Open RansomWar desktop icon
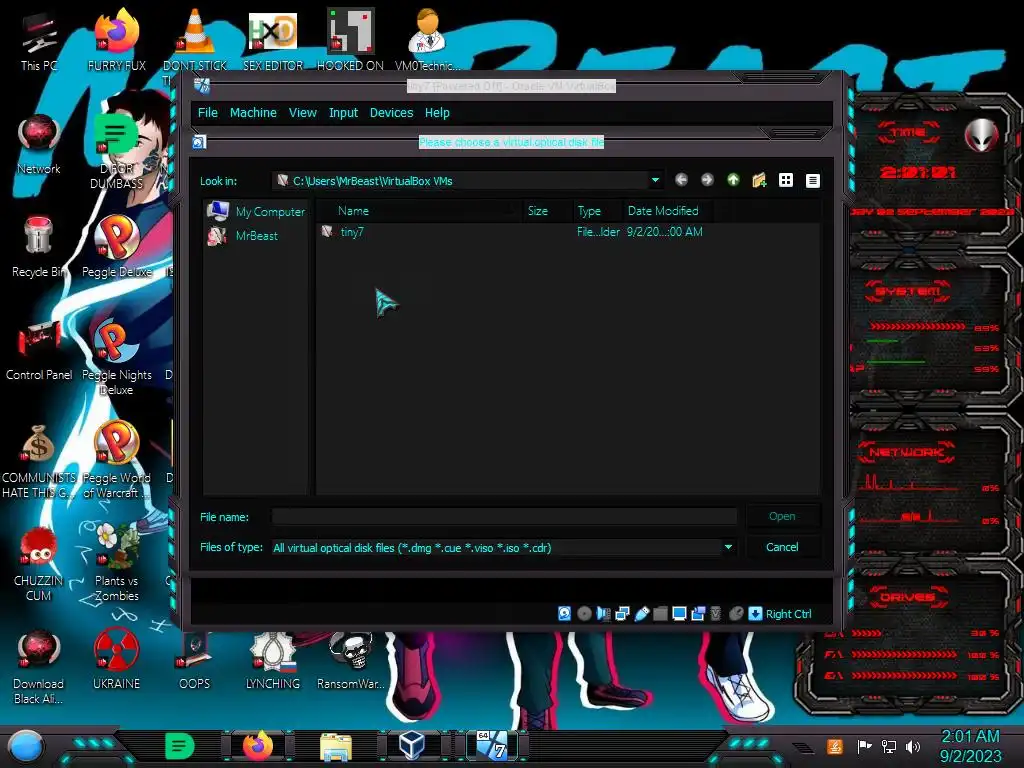Screen dimensions: 1024x768 350,660
